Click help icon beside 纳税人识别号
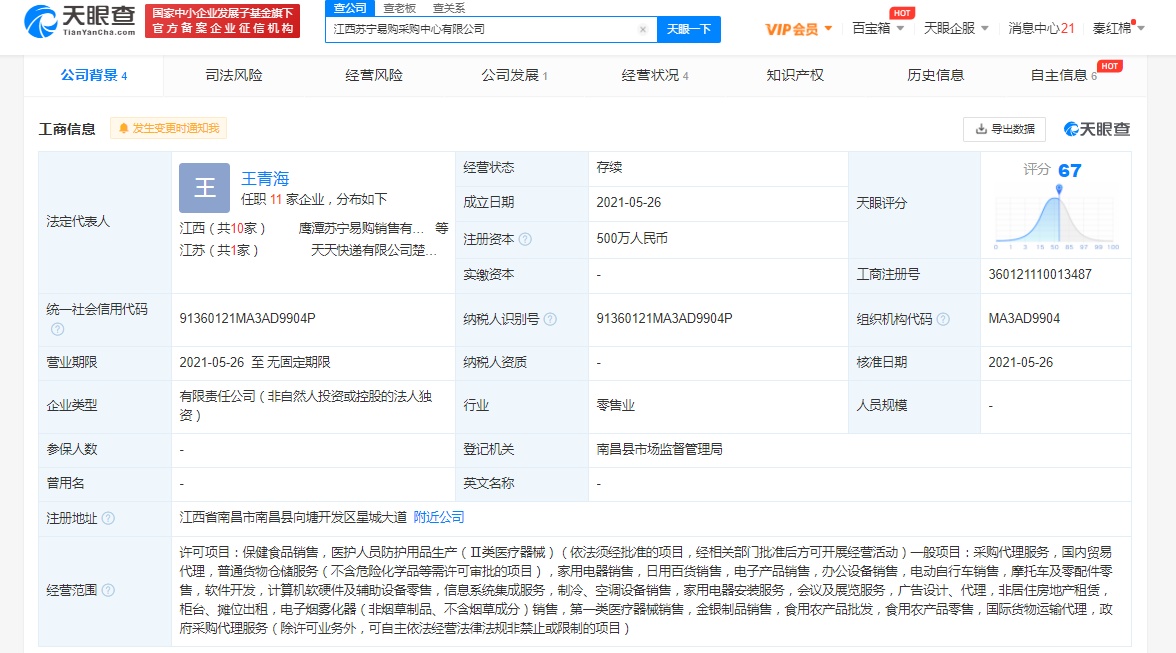 coord(550,319)
